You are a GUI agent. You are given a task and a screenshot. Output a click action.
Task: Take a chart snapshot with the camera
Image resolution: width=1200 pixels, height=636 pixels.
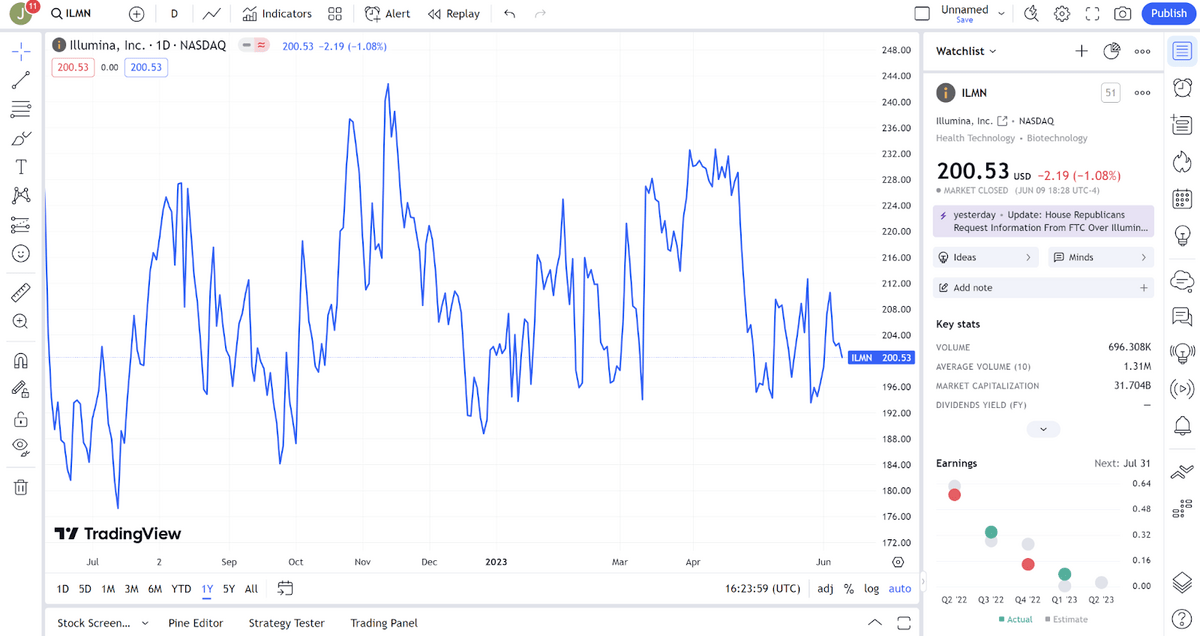pyautogui.click(x=1123, y=14)
